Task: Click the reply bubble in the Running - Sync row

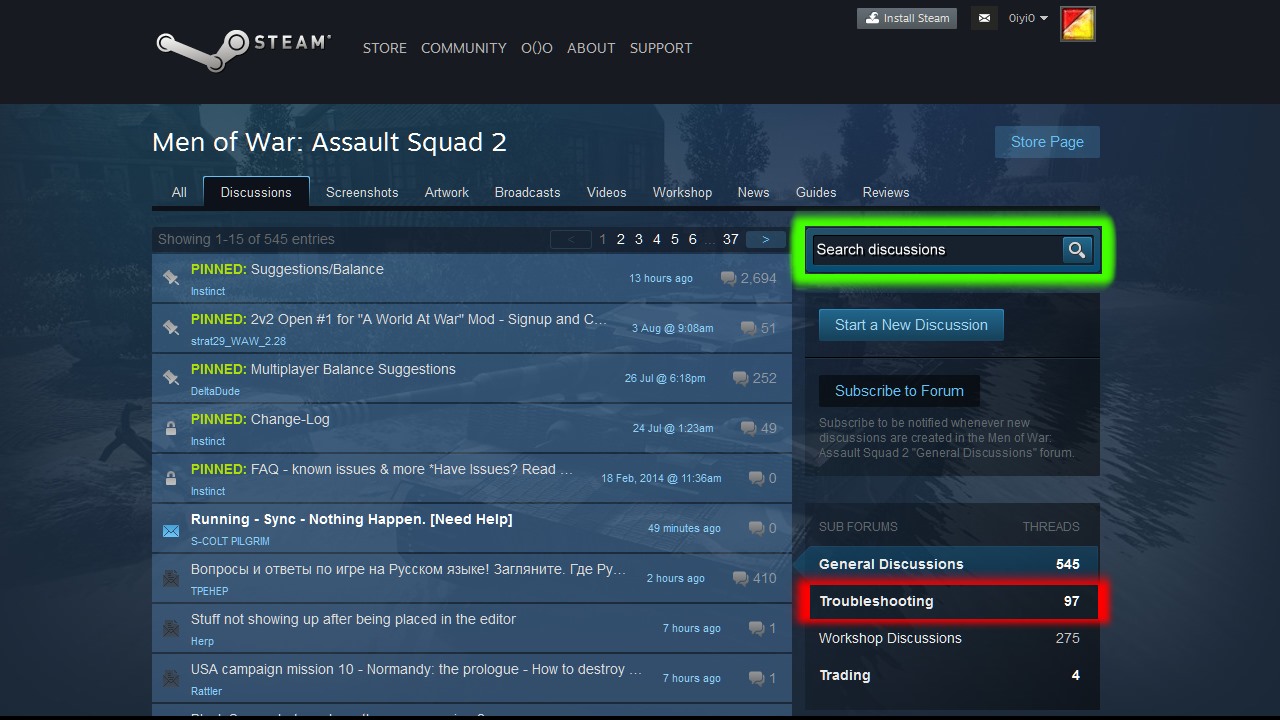Action: tap(756, 528)
